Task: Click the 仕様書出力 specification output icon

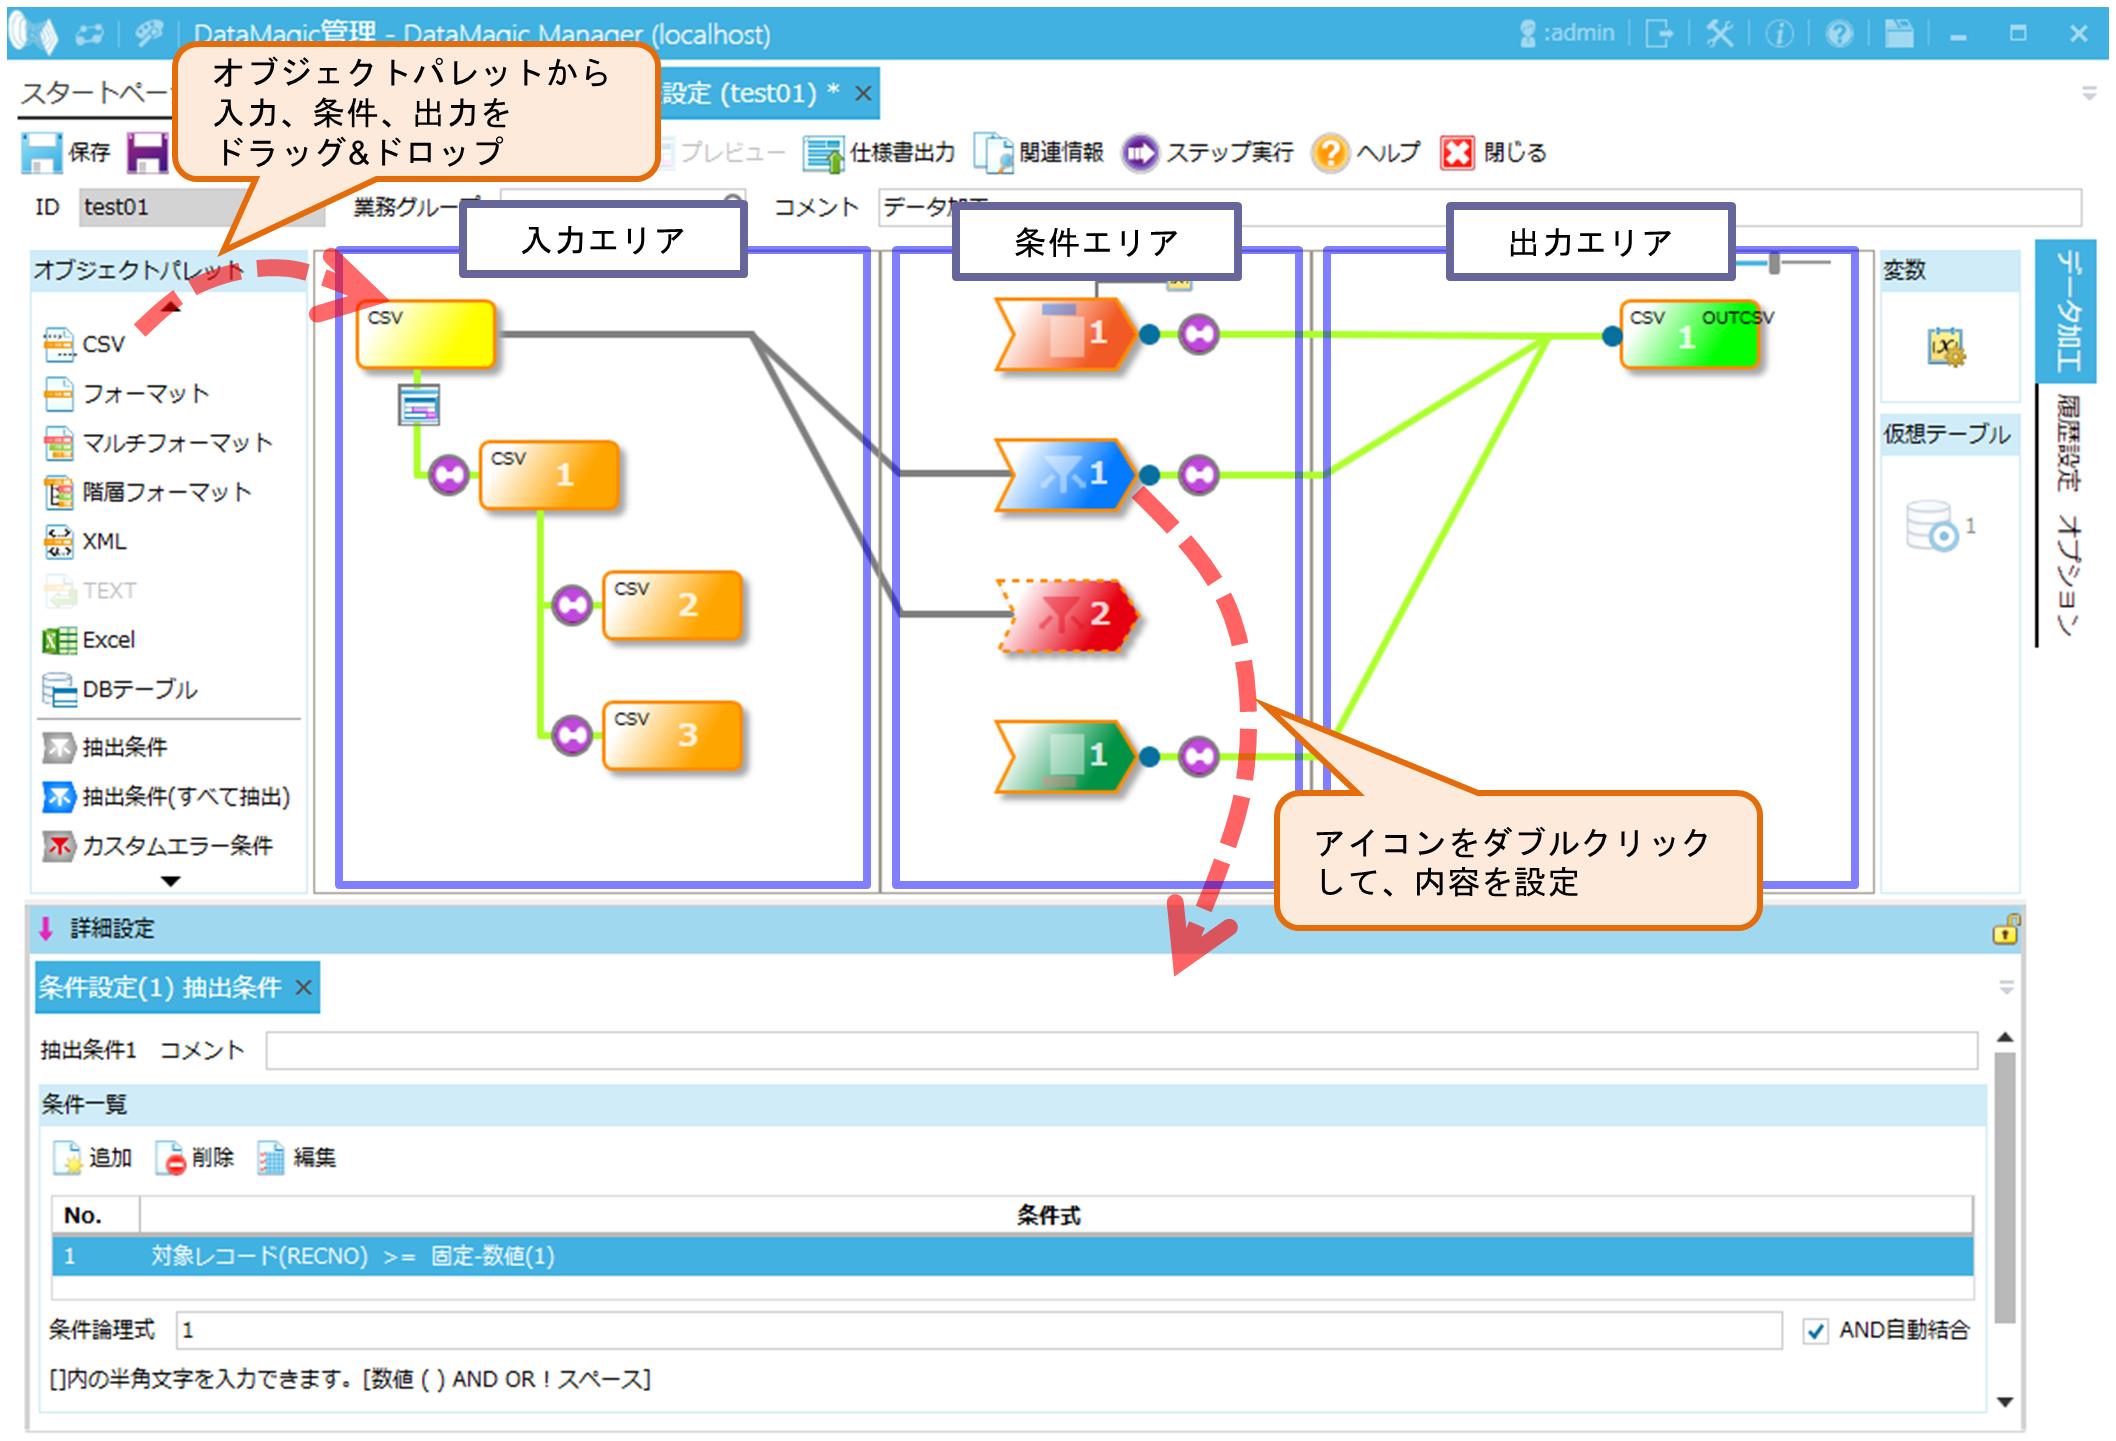Action: [x=824, y=153]
